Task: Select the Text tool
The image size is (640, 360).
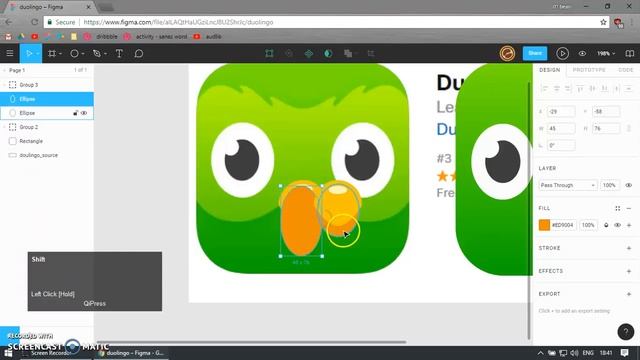Action: [x=119, y=53]
